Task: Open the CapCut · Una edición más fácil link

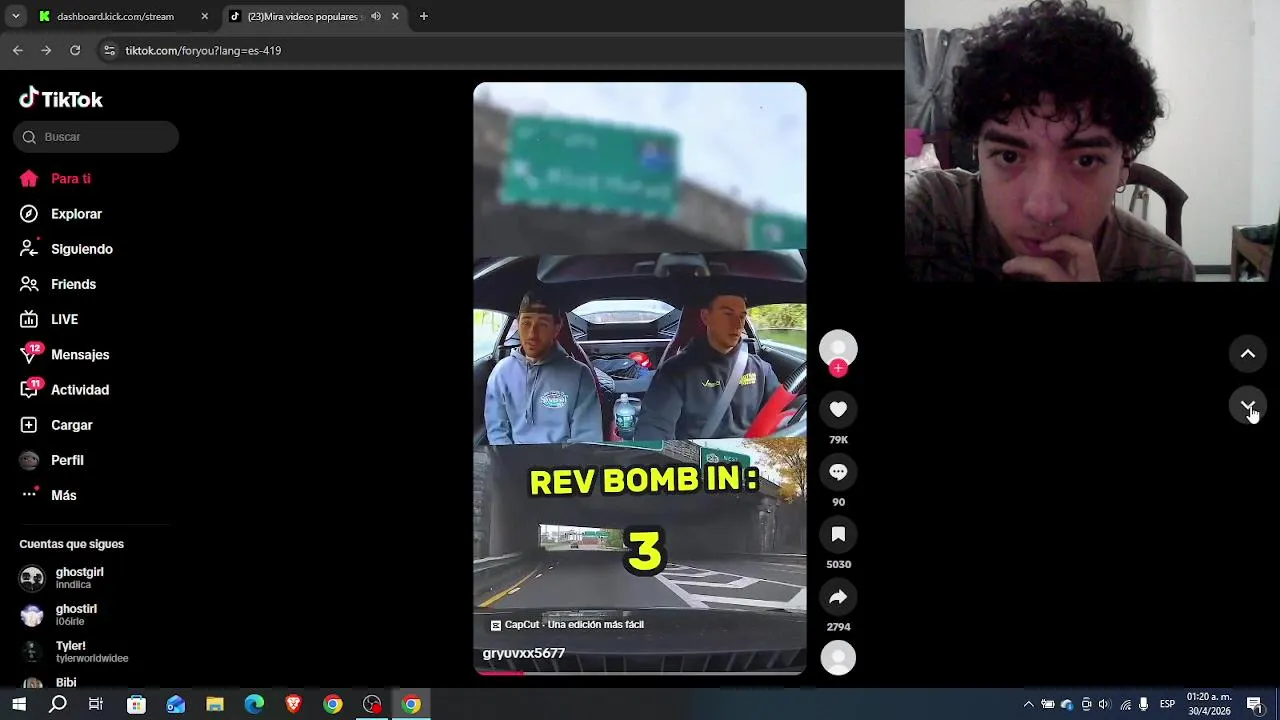Action: [567, 624]
